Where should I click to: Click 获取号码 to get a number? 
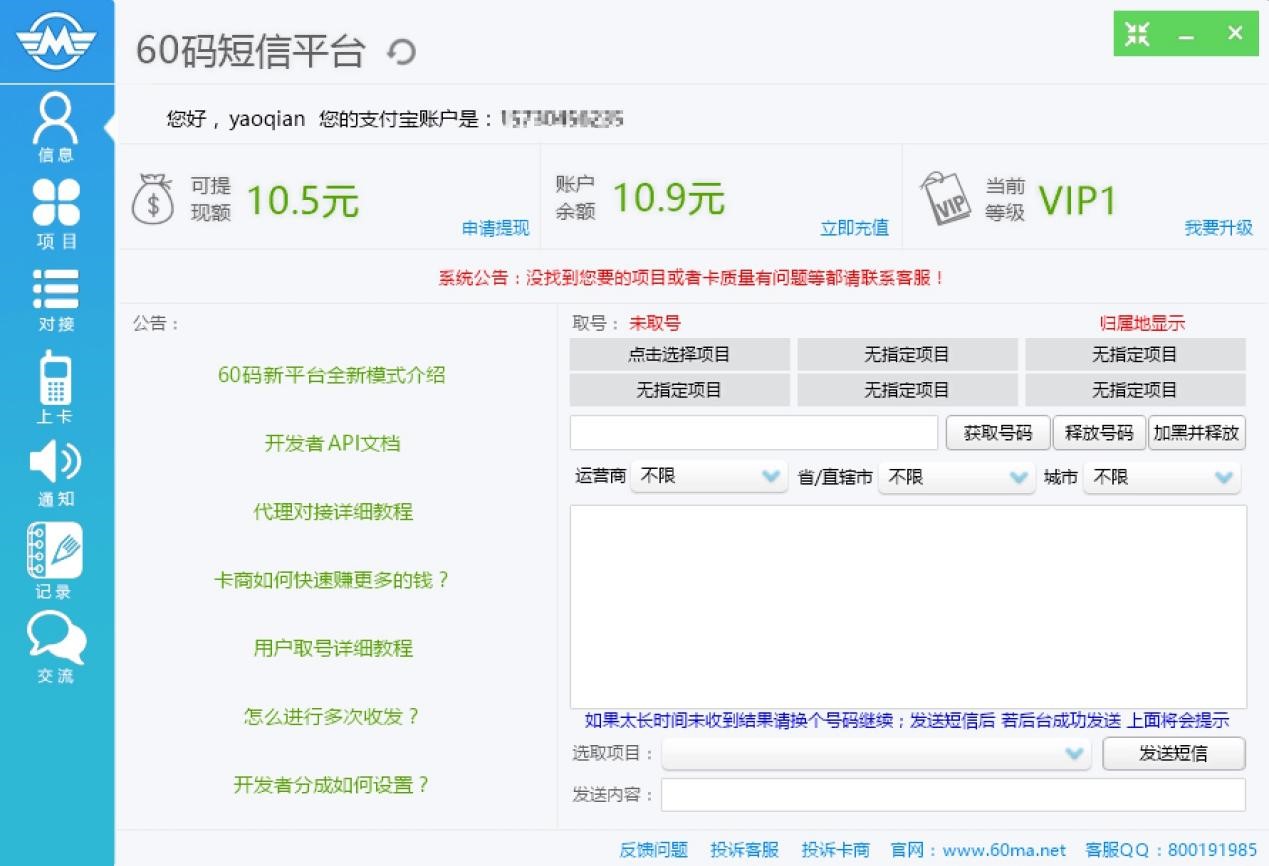[x=997, y=432]
